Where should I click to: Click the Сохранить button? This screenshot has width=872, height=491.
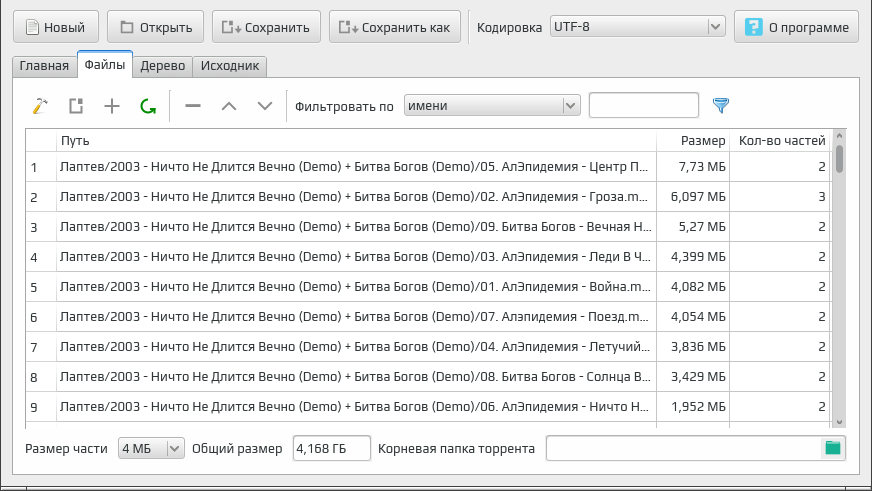click(x=266, y=27)
